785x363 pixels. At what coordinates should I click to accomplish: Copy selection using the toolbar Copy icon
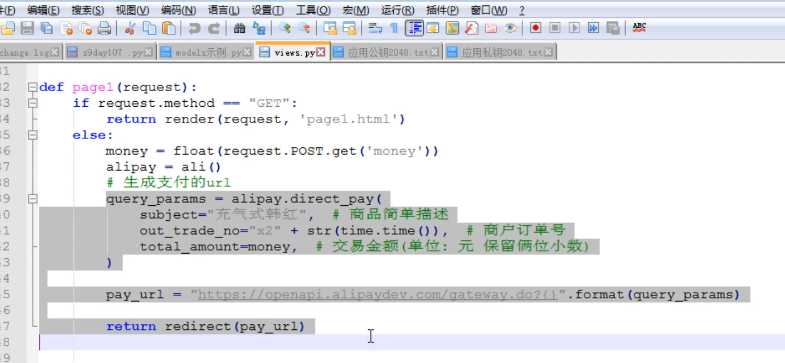pos(150,29)
